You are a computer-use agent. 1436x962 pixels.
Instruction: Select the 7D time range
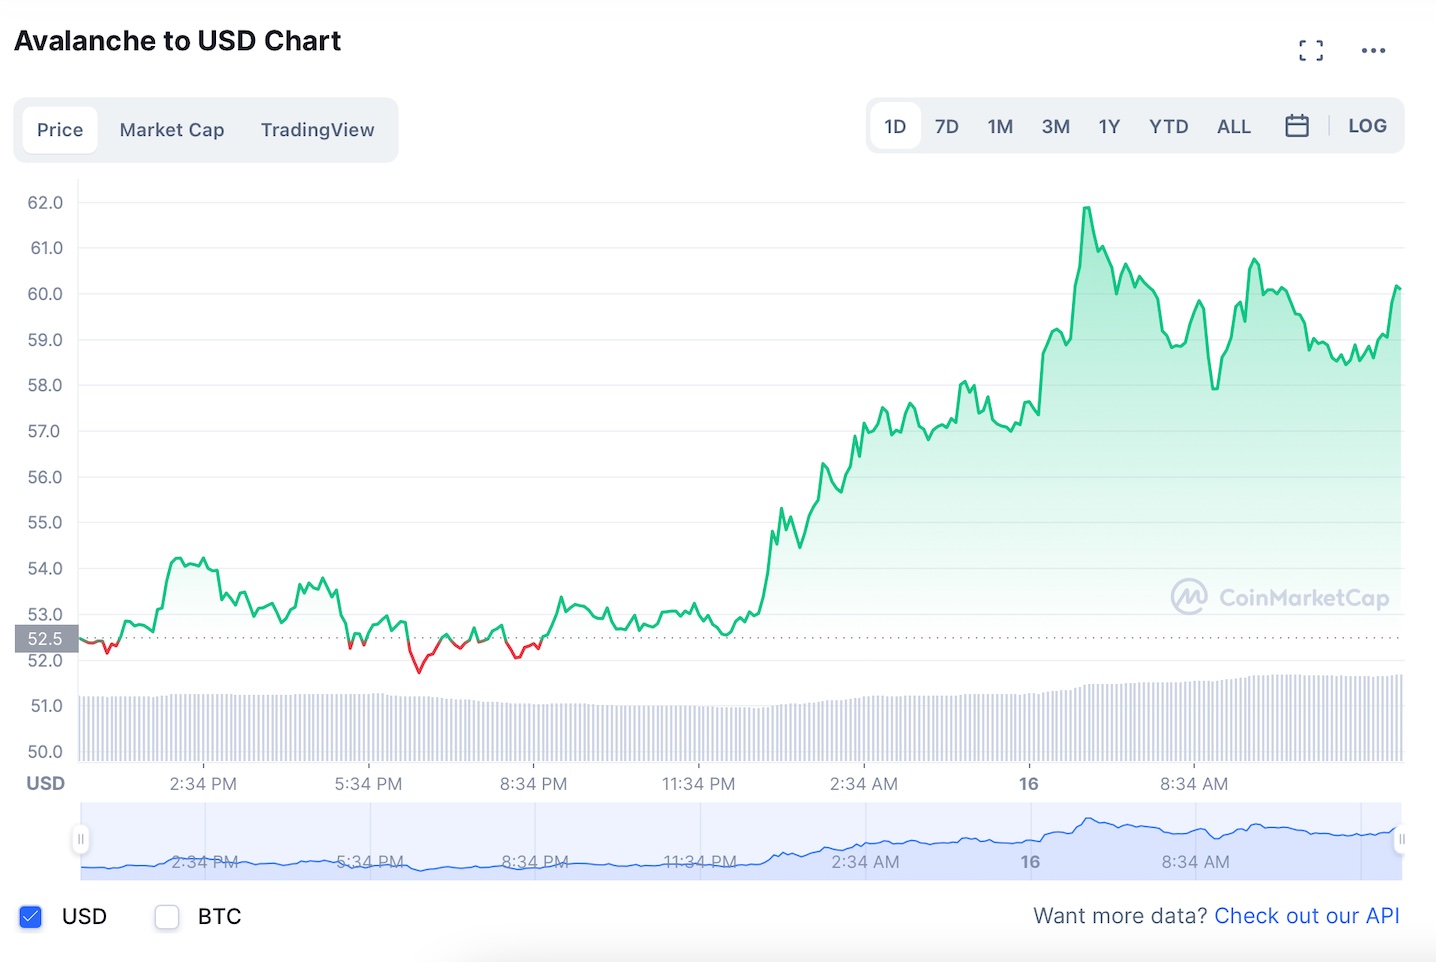pos(946,127)
